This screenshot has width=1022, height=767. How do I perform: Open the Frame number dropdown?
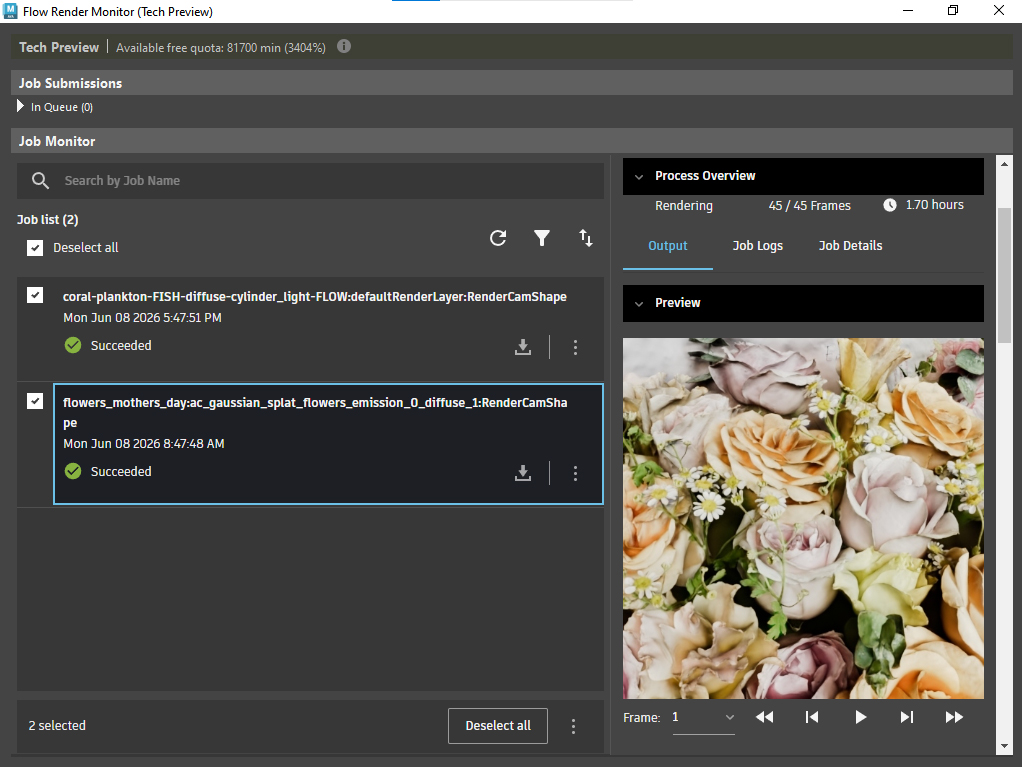pyautogui.click(x=704, y=717)
